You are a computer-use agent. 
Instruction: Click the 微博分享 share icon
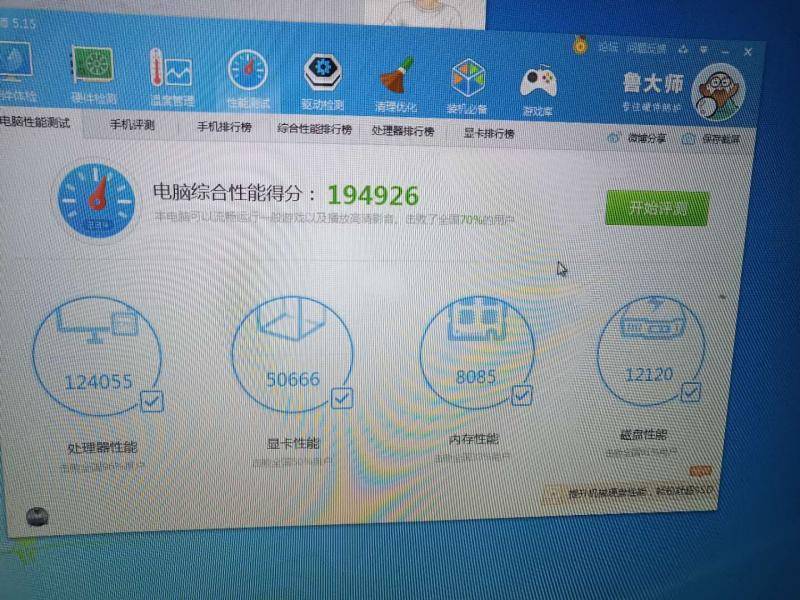pos(613,138)
